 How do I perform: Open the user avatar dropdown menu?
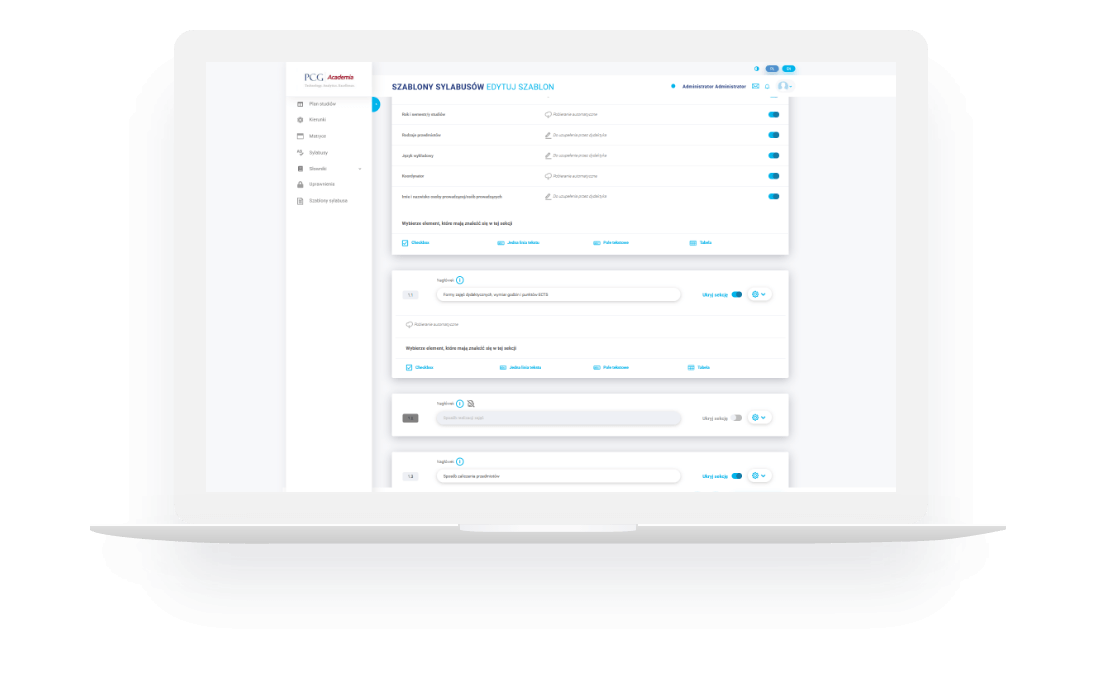pyautogui.click(x=785, y=86)
